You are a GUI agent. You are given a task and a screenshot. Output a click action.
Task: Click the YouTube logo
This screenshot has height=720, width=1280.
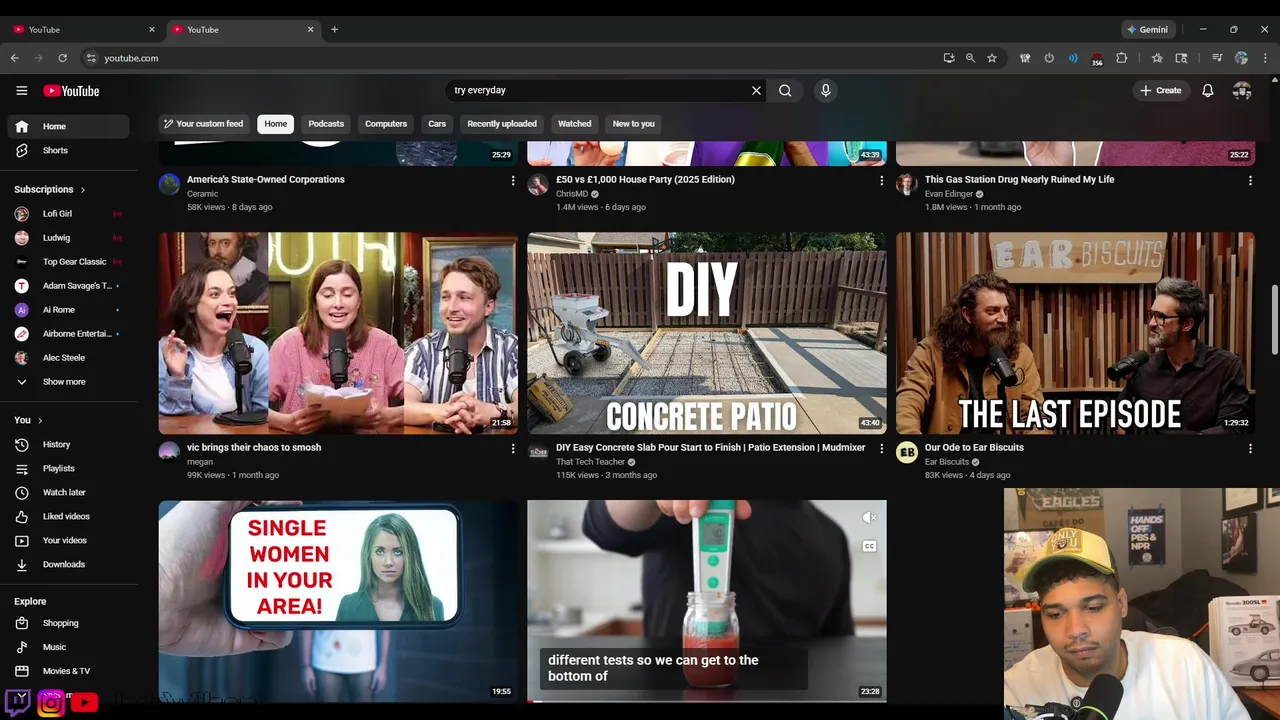pos(71,91)
